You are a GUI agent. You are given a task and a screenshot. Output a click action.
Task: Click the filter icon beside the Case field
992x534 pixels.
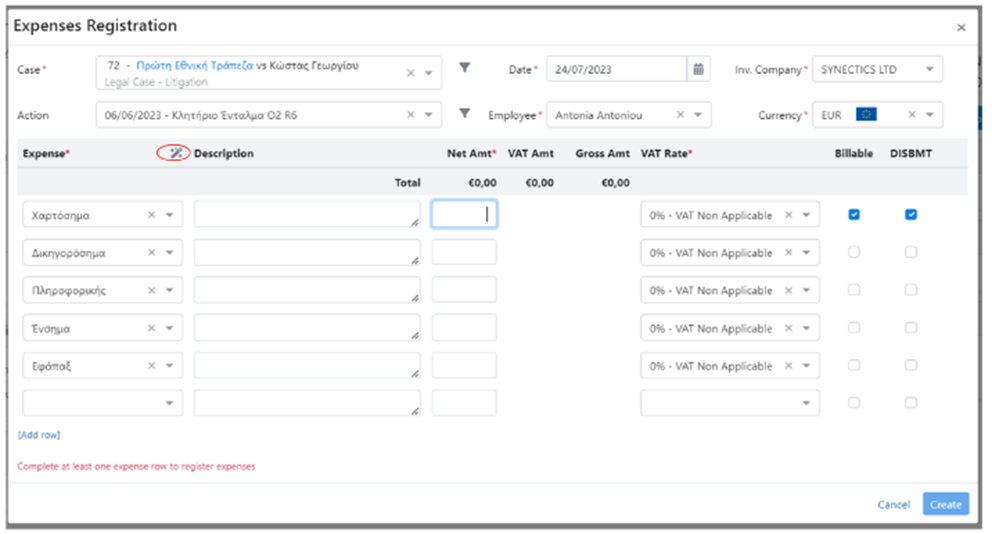pos(464,68)
